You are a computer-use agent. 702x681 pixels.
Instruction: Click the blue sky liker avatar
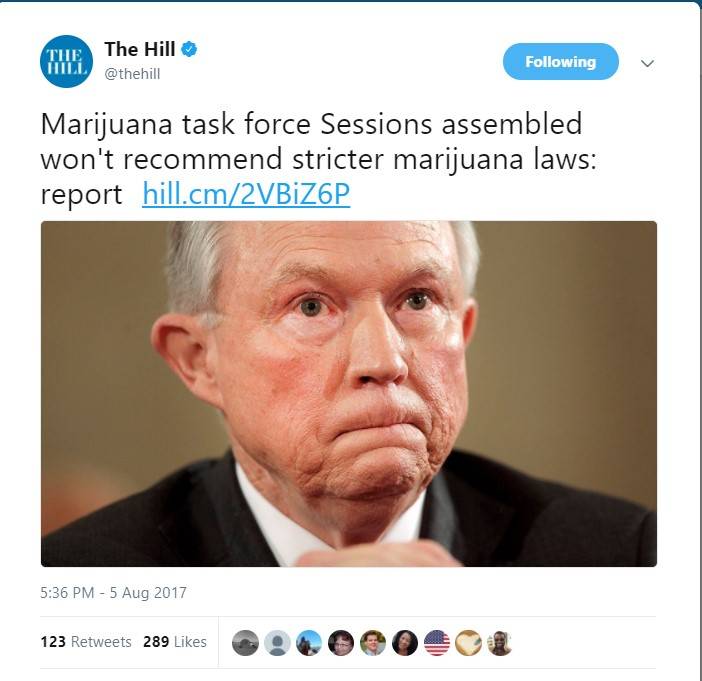click(309, 643)
